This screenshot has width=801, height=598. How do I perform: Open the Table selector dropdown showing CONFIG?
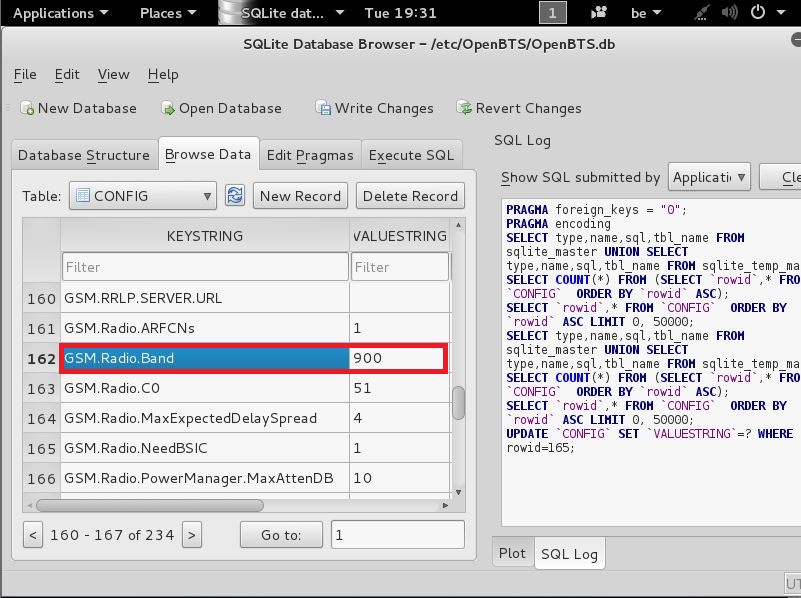(143, 196)
